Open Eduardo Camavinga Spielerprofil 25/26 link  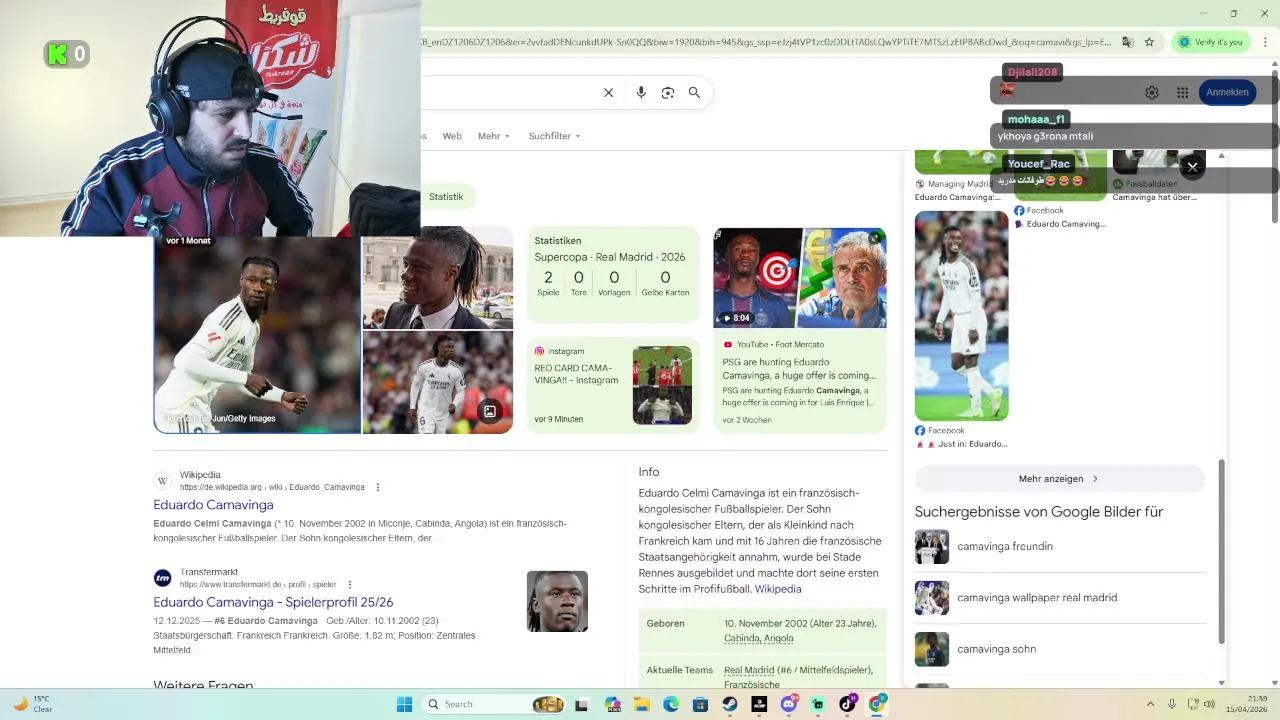click(273, 602)
